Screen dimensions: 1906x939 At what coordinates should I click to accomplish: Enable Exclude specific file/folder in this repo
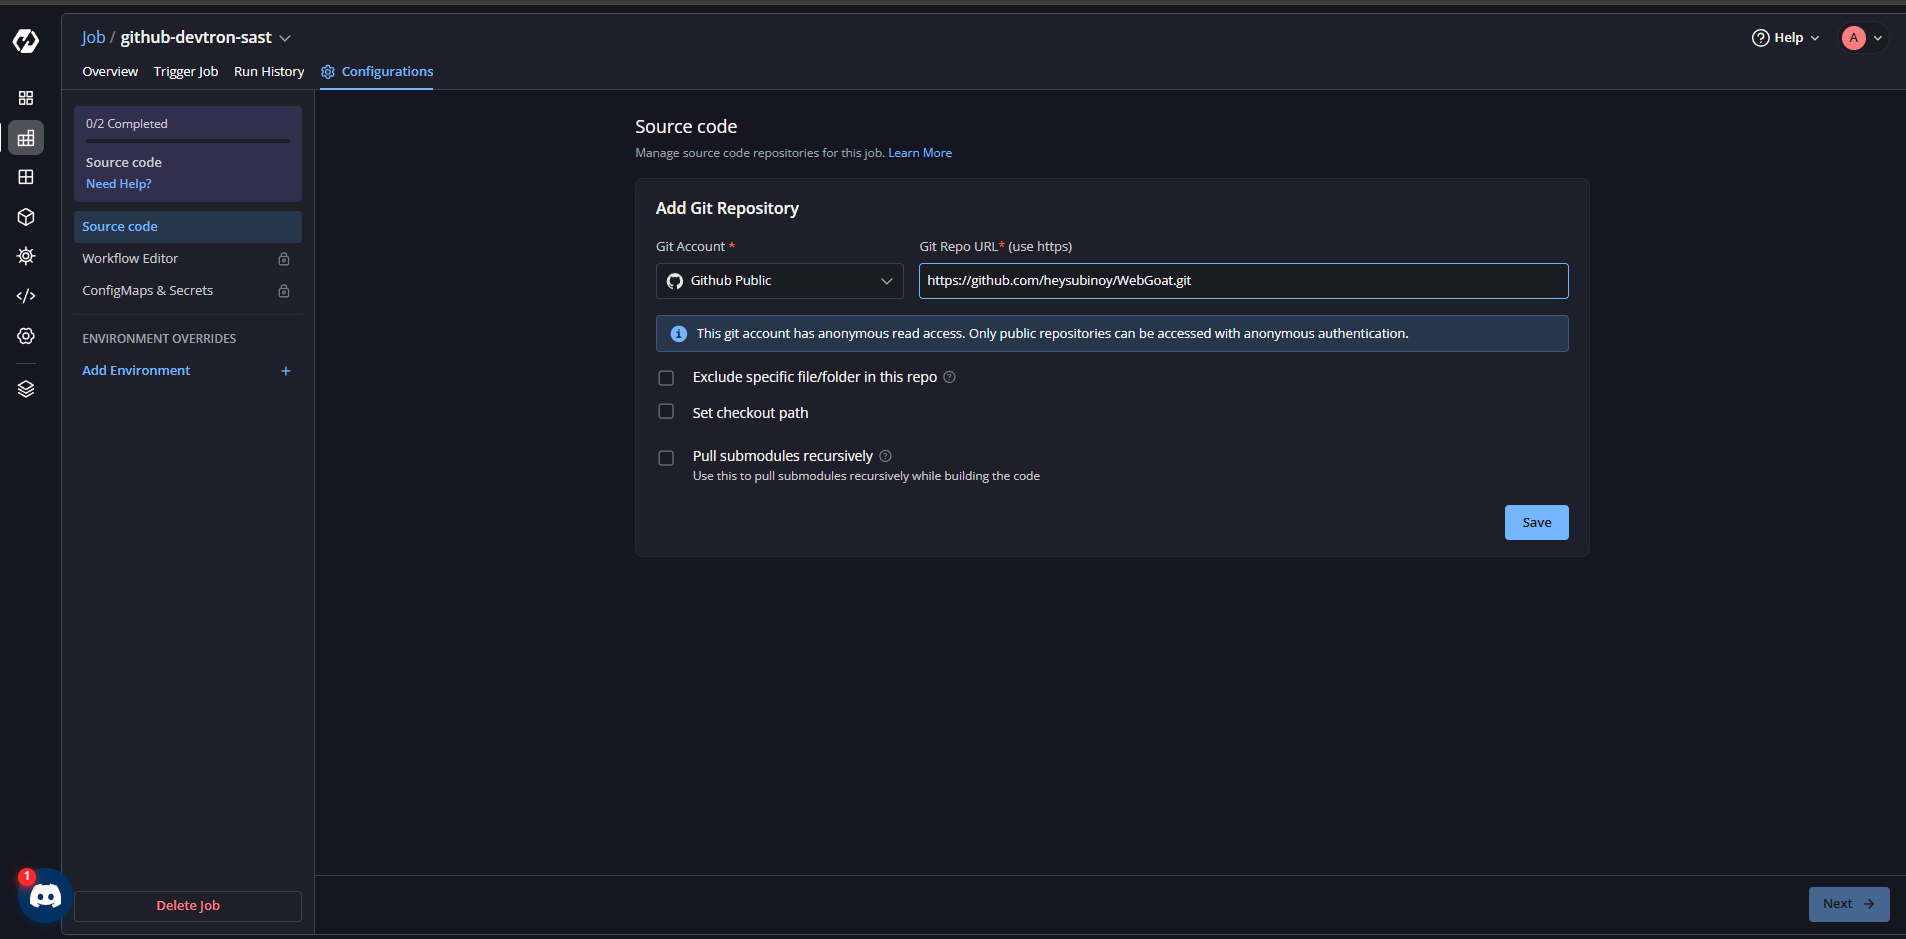click(x=666, y=378)
